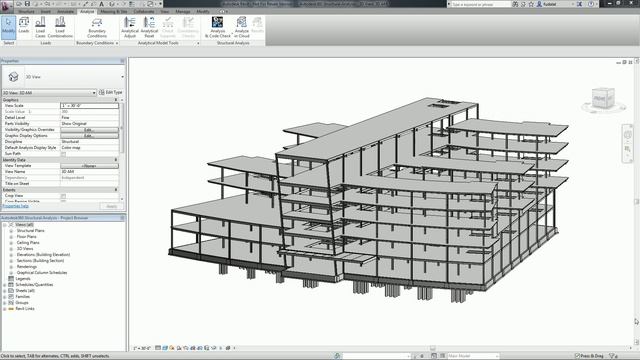Image resolution: width=640 pixels, height=360 pixels.
Task: Click the ViewCube in the 3D view
Action: pyautogui.click(x=604, y=99)
